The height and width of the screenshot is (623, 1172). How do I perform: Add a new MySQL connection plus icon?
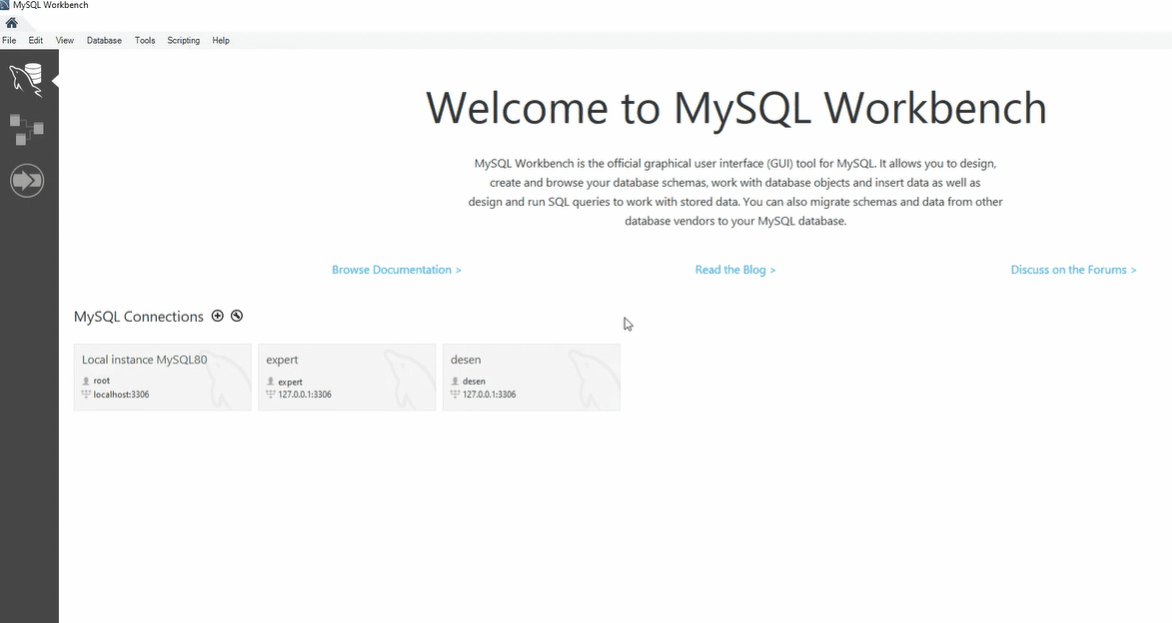[x=218, y=316]
